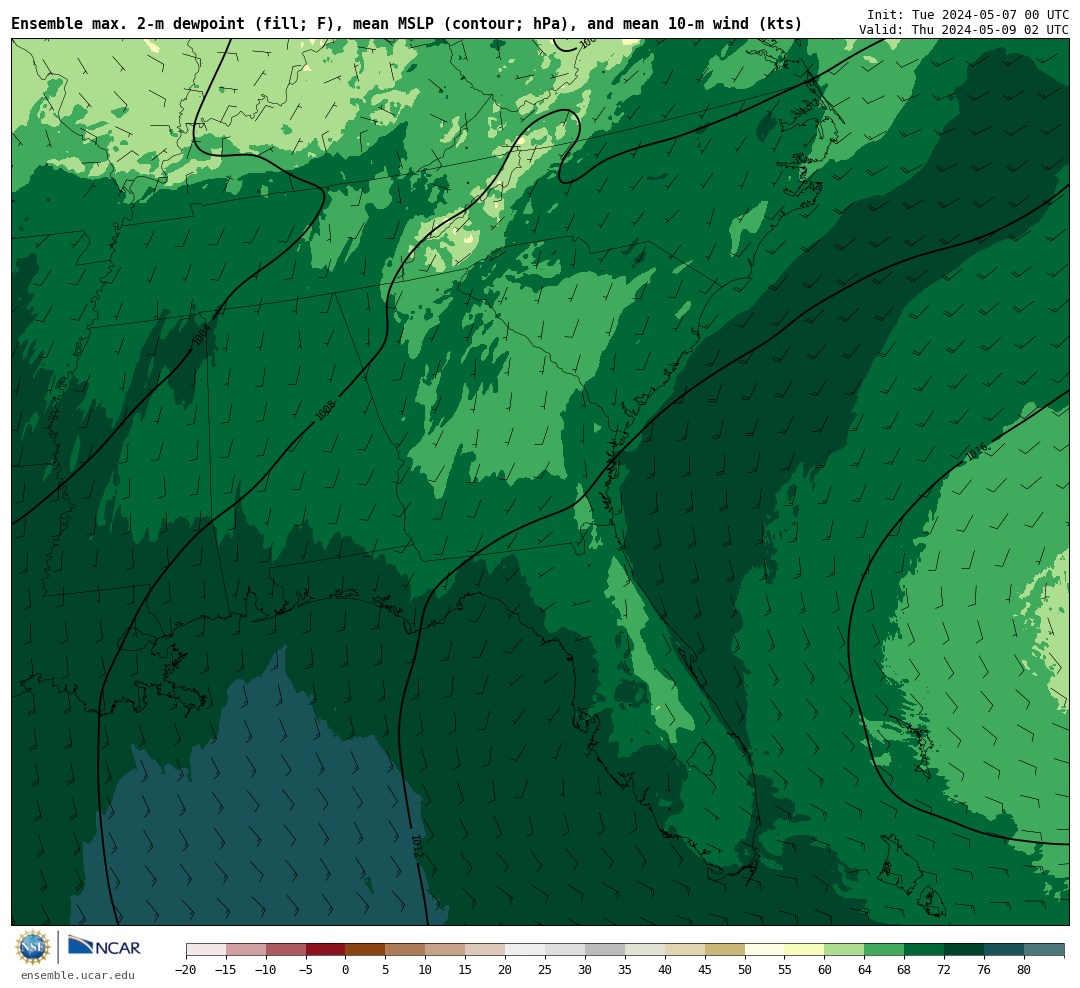Pick the 25 to 30 light gray swatch
Viewport: 1080px width, 988px height.
click(x=565, y=949)
